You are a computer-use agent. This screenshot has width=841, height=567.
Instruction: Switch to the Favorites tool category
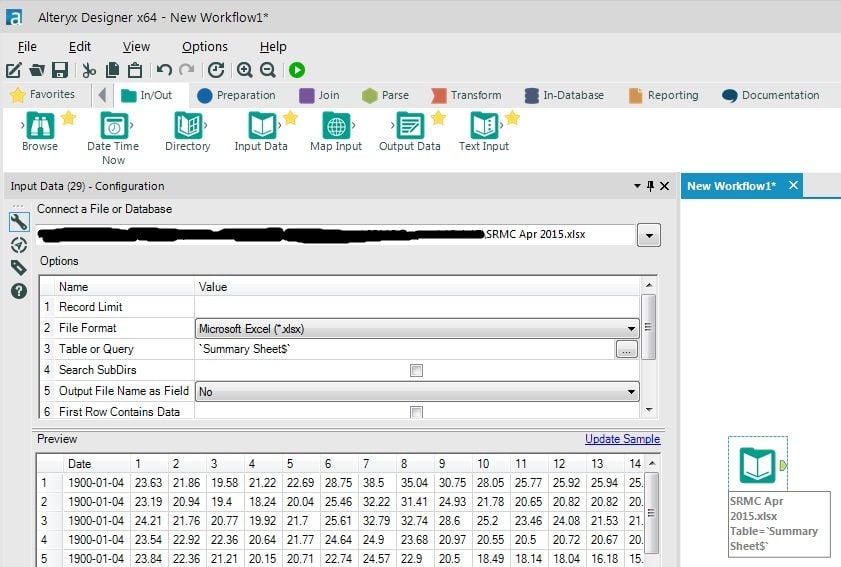click(43, 94)
